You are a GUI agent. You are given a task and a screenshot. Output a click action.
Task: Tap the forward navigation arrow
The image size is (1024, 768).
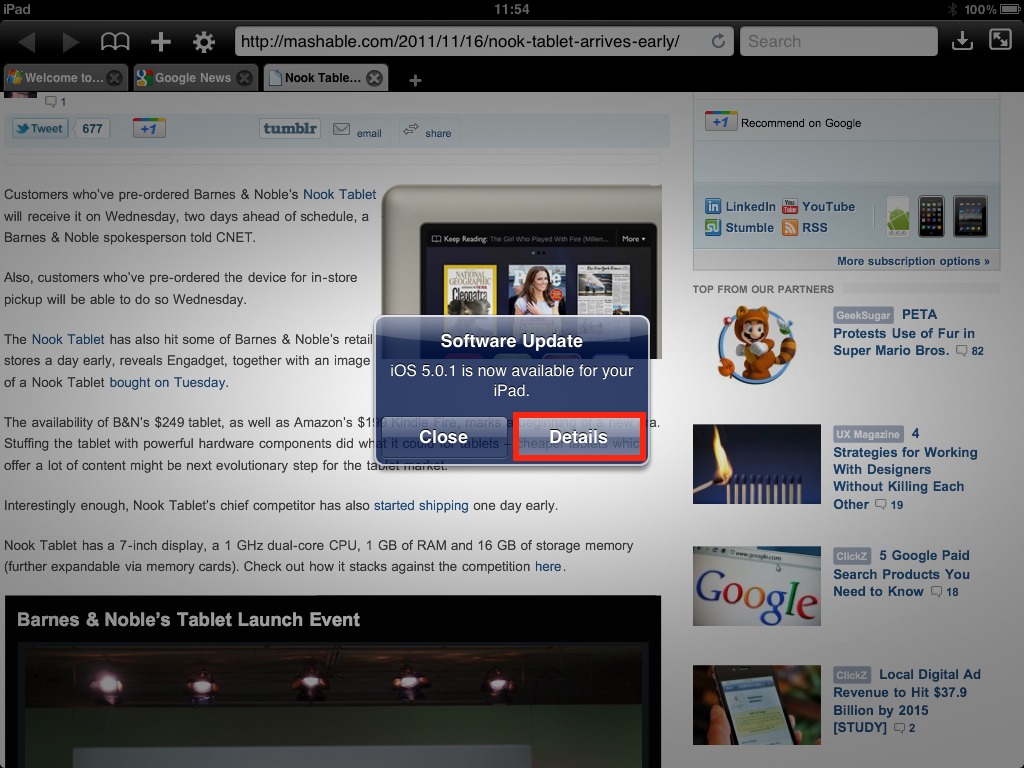point(71,42)
